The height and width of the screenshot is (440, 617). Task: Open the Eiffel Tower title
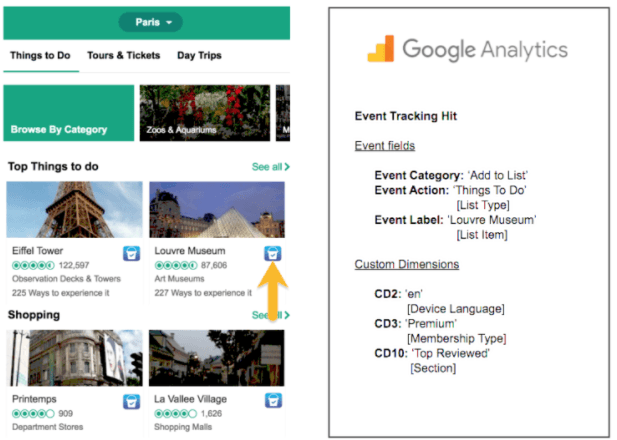point(37,251)
